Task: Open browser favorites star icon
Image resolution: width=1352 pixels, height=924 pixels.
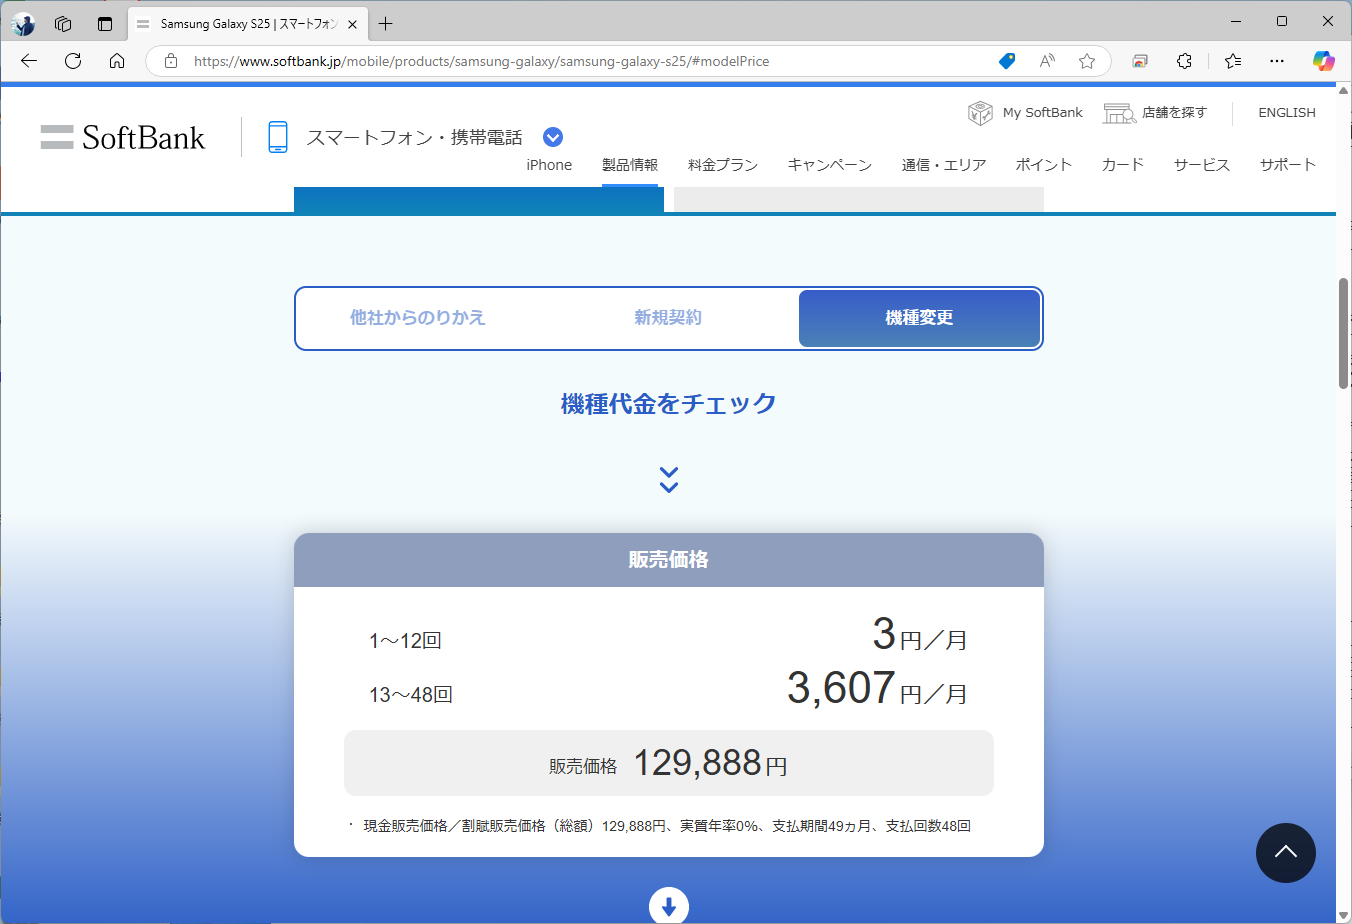Action: coord(1087,61)
